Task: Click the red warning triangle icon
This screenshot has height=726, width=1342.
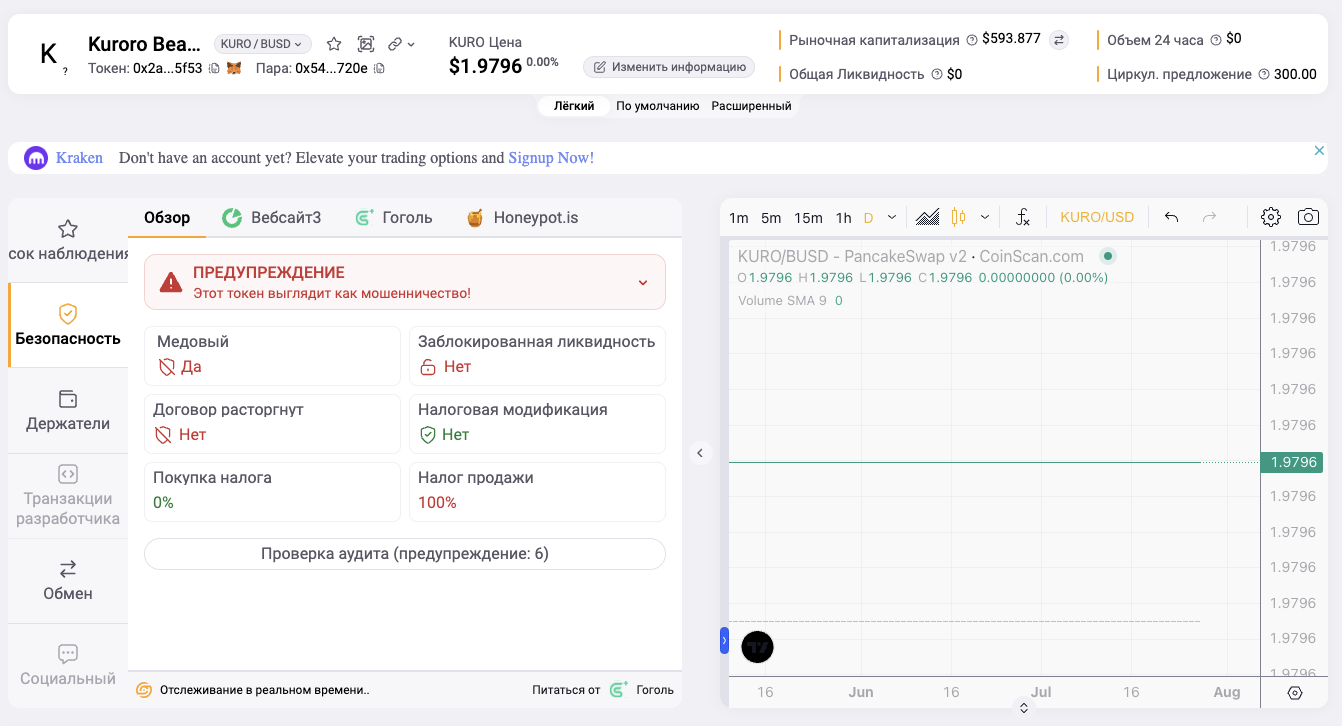Action: [171, 282]
